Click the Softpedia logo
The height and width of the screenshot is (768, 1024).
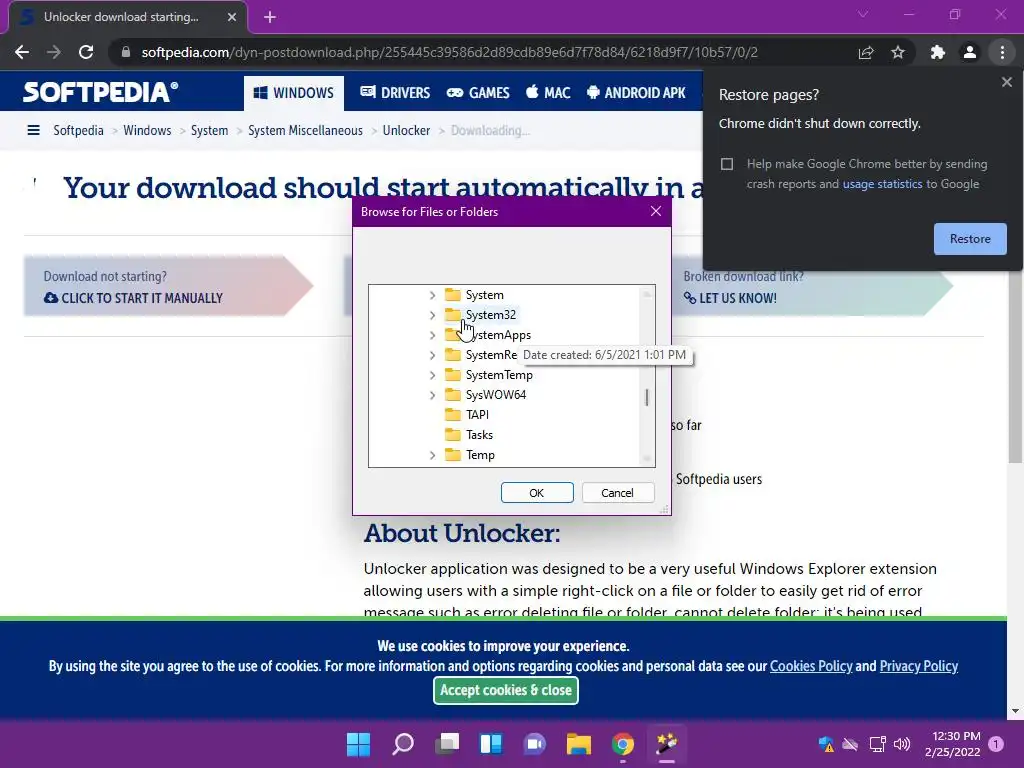100,92
